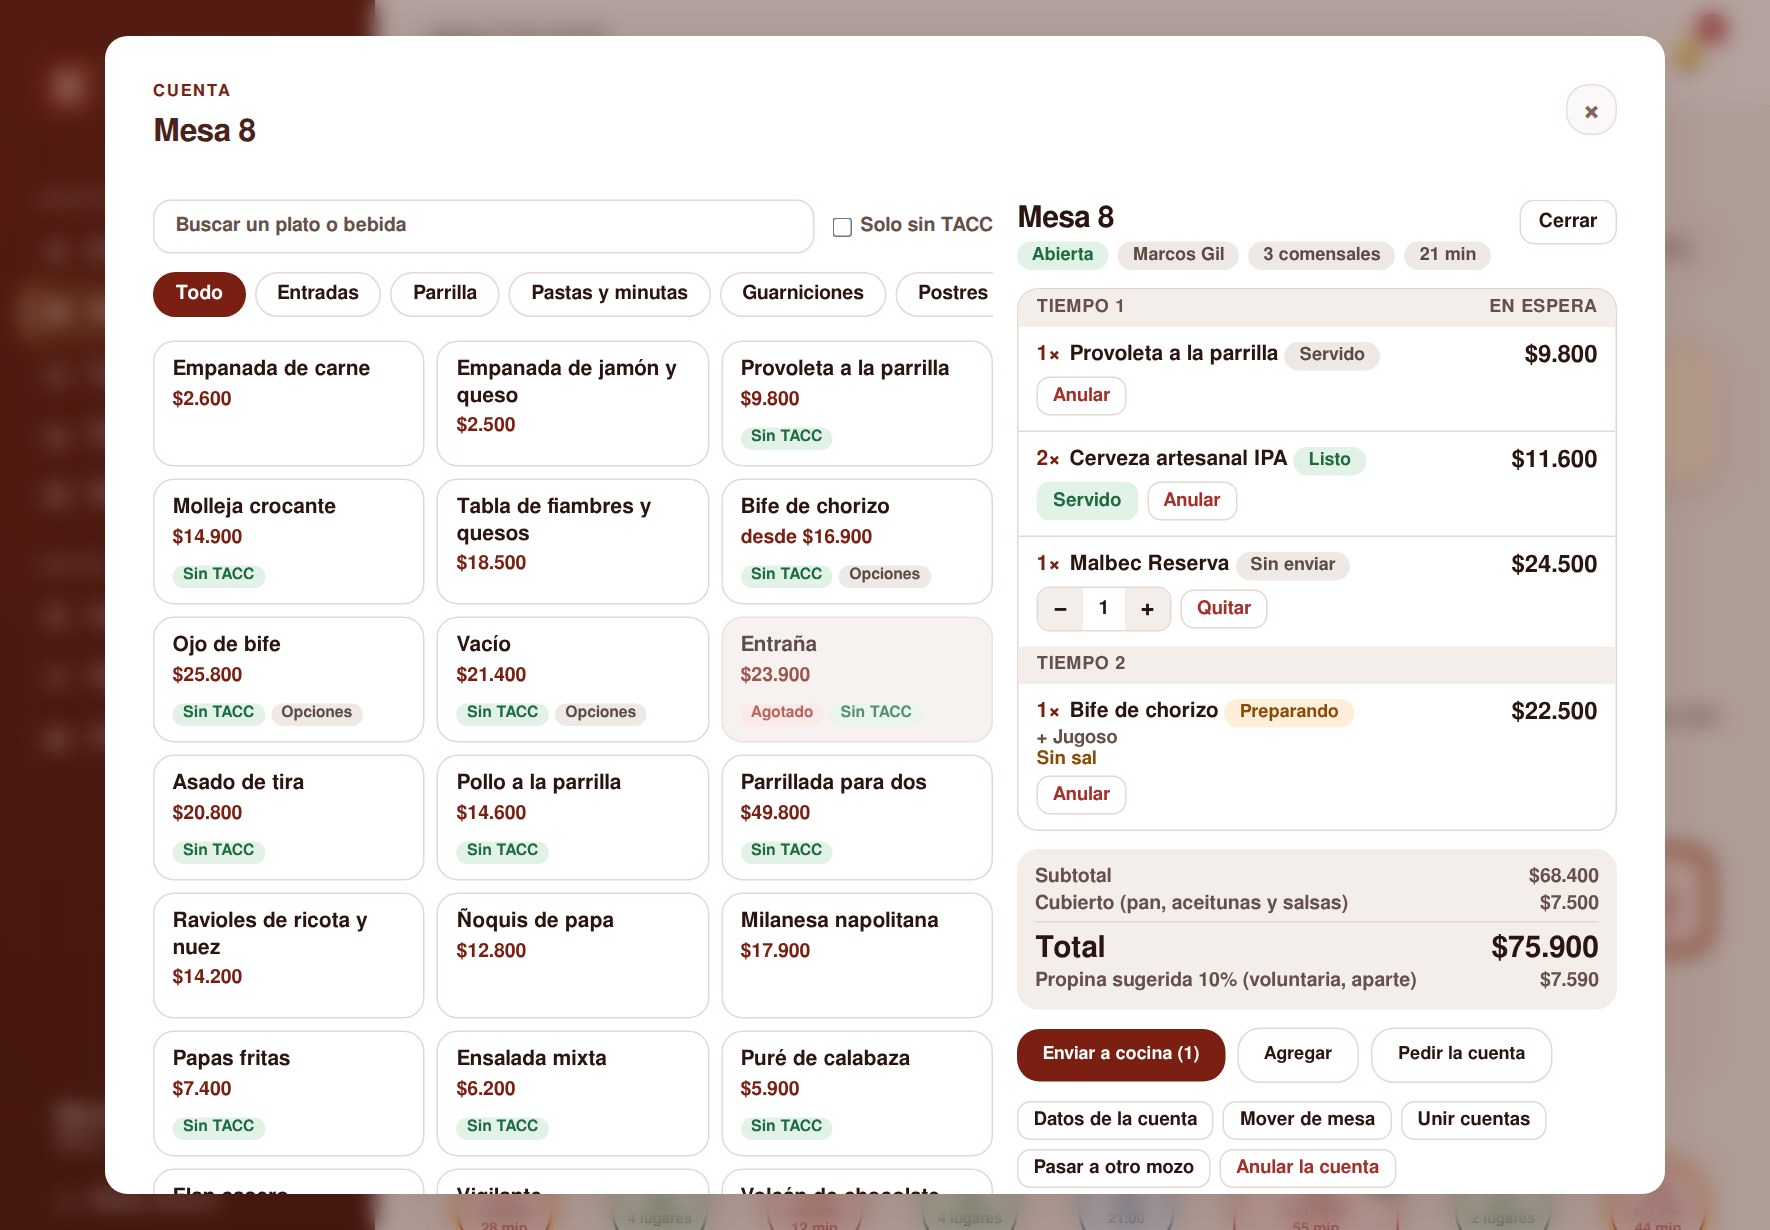Choose the Tabla de fiambres y quesos card
Viewport: 1770px width, 1230px height.
573,542
